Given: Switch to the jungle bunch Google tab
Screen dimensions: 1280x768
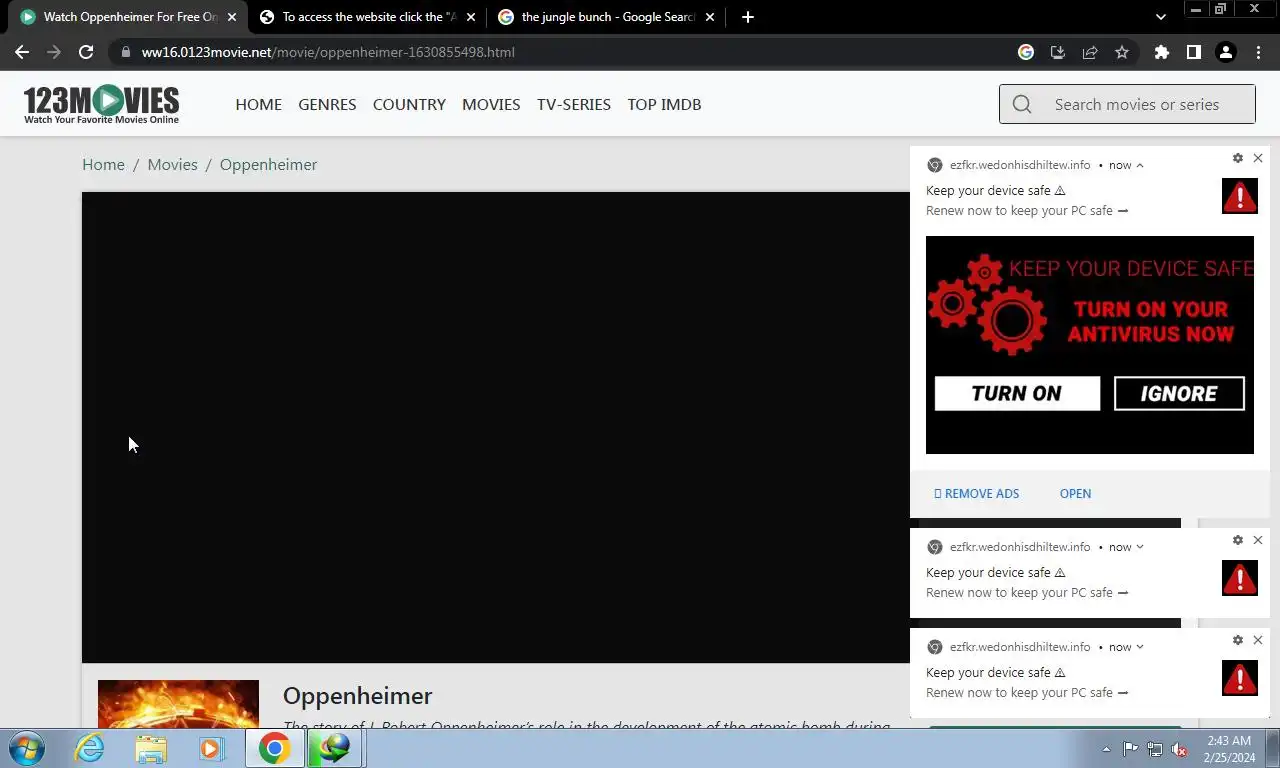Looking at the screenshot, I should (x=605, y=17).
